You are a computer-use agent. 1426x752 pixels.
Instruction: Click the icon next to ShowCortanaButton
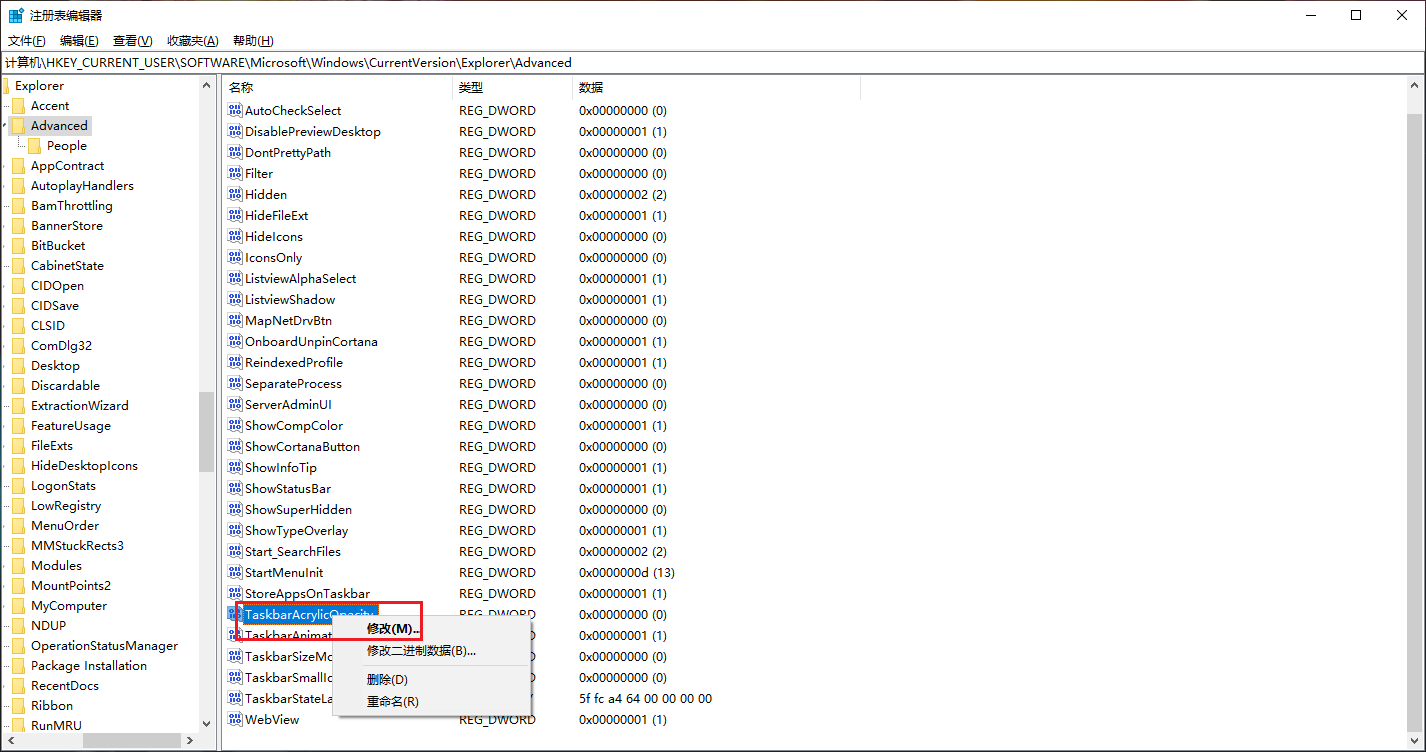[235, 447]
